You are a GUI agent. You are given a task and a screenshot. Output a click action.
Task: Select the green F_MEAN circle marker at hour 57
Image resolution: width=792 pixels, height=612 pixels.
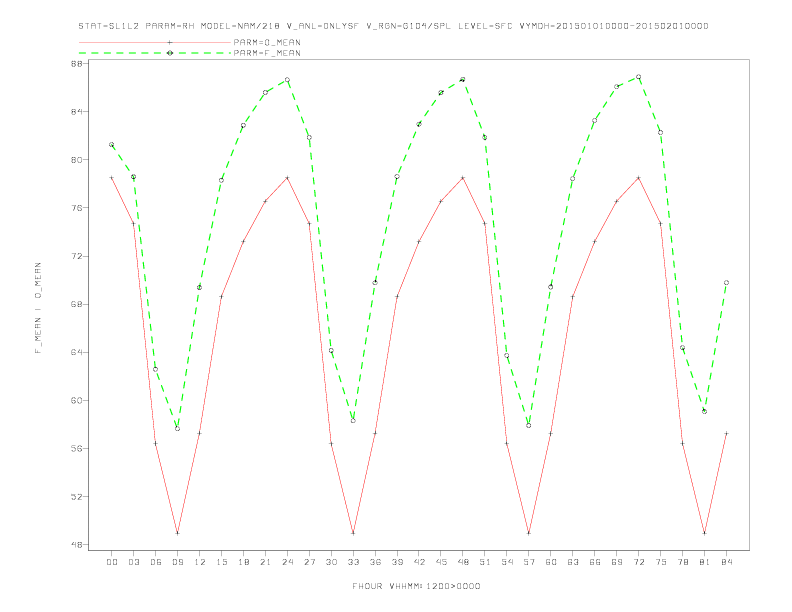(x=529, y=426)
